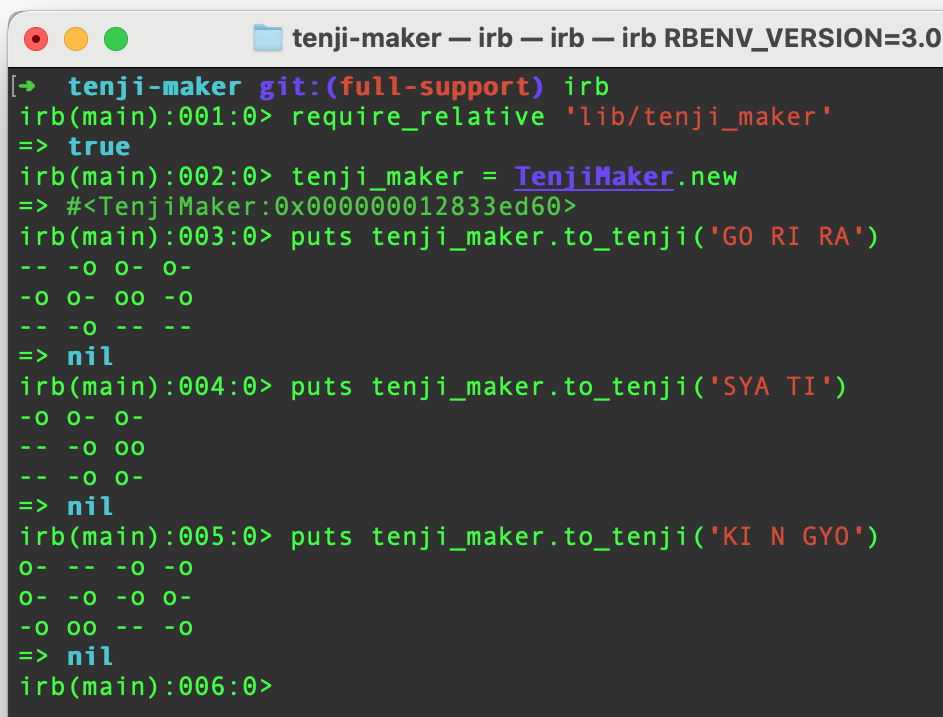
Task: Click 'puts' on line 003
Action: click(x=322, y=238)
